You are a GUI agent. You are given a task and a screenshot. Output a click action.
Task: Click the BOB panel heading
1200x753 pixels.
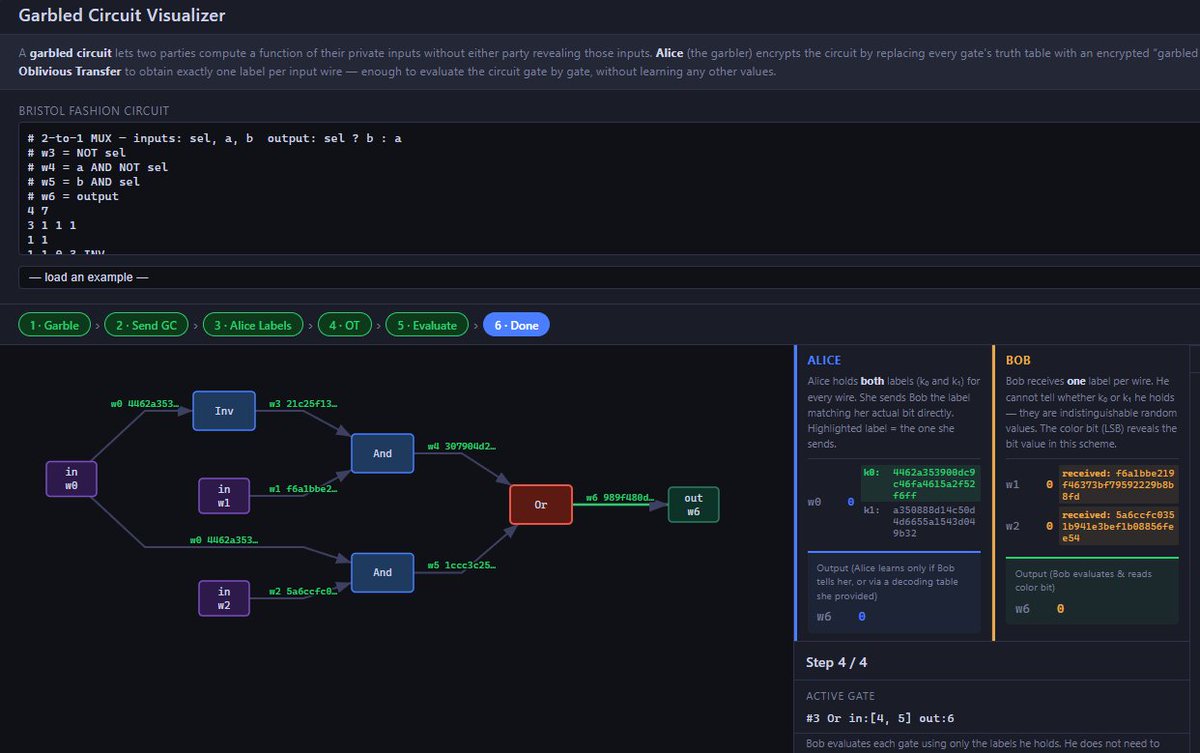click(1017, 360)
